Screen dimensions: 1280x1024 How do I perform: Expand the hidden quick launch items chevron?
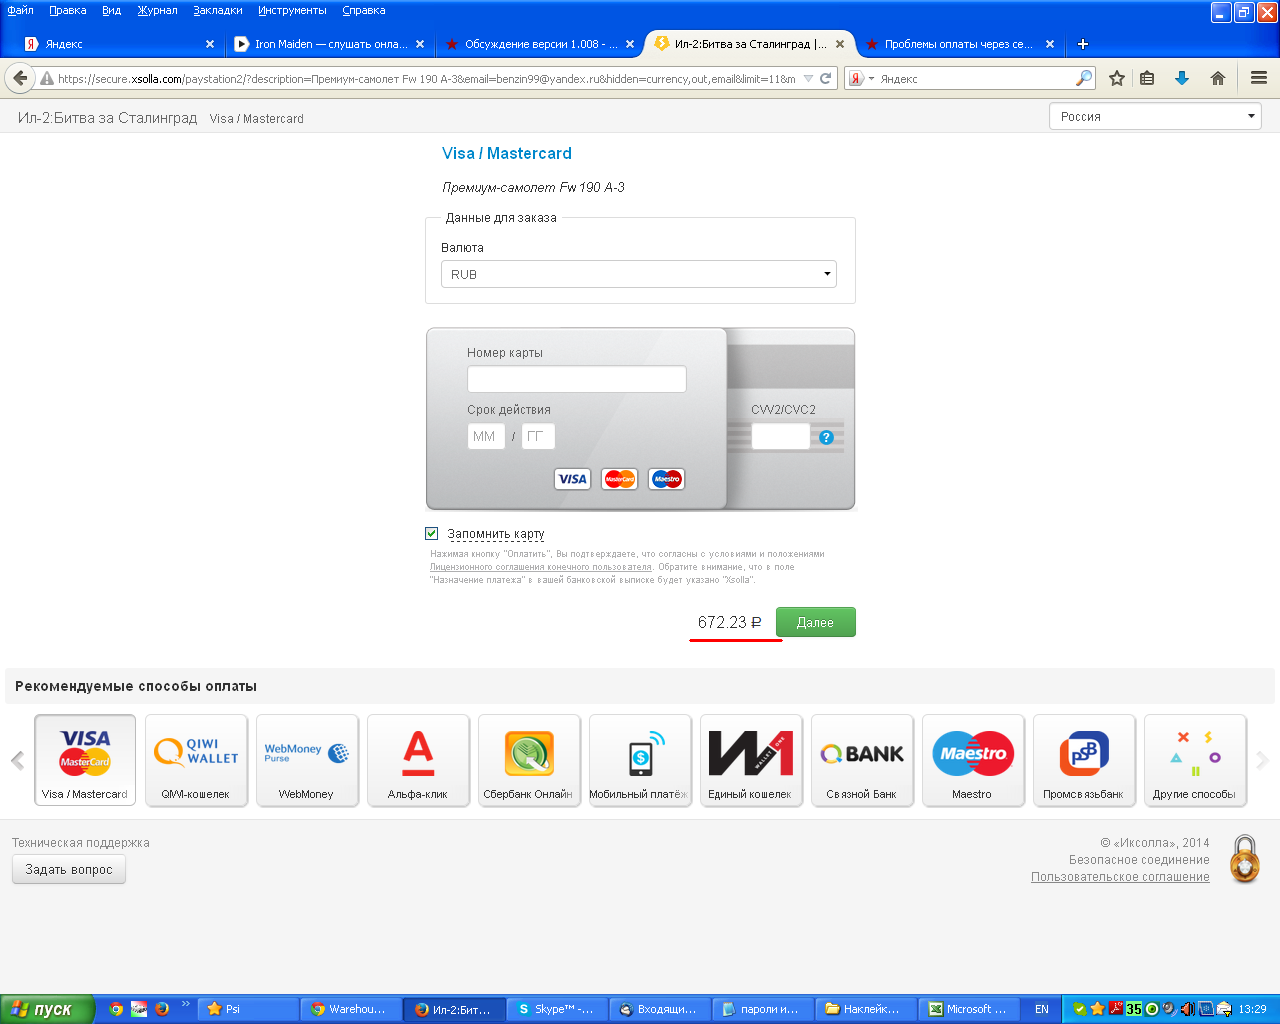click(x=185, y=1003)
